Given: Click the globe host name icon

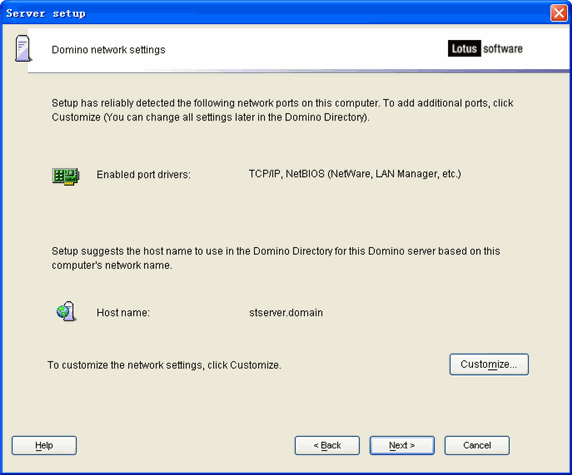Looking at the screenshot, I should tap(66, 312).
